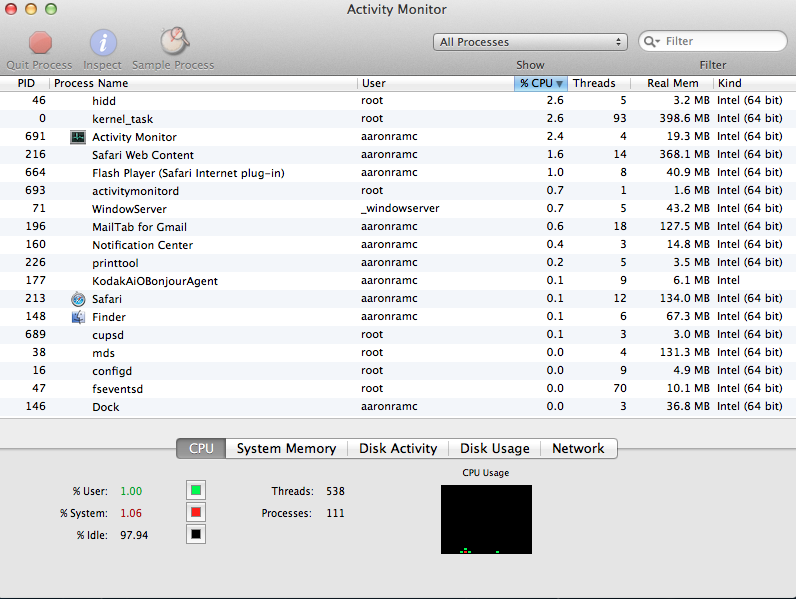Select the Activity Monitor app icon in list
Screen dimensions: 796x599
78,137
